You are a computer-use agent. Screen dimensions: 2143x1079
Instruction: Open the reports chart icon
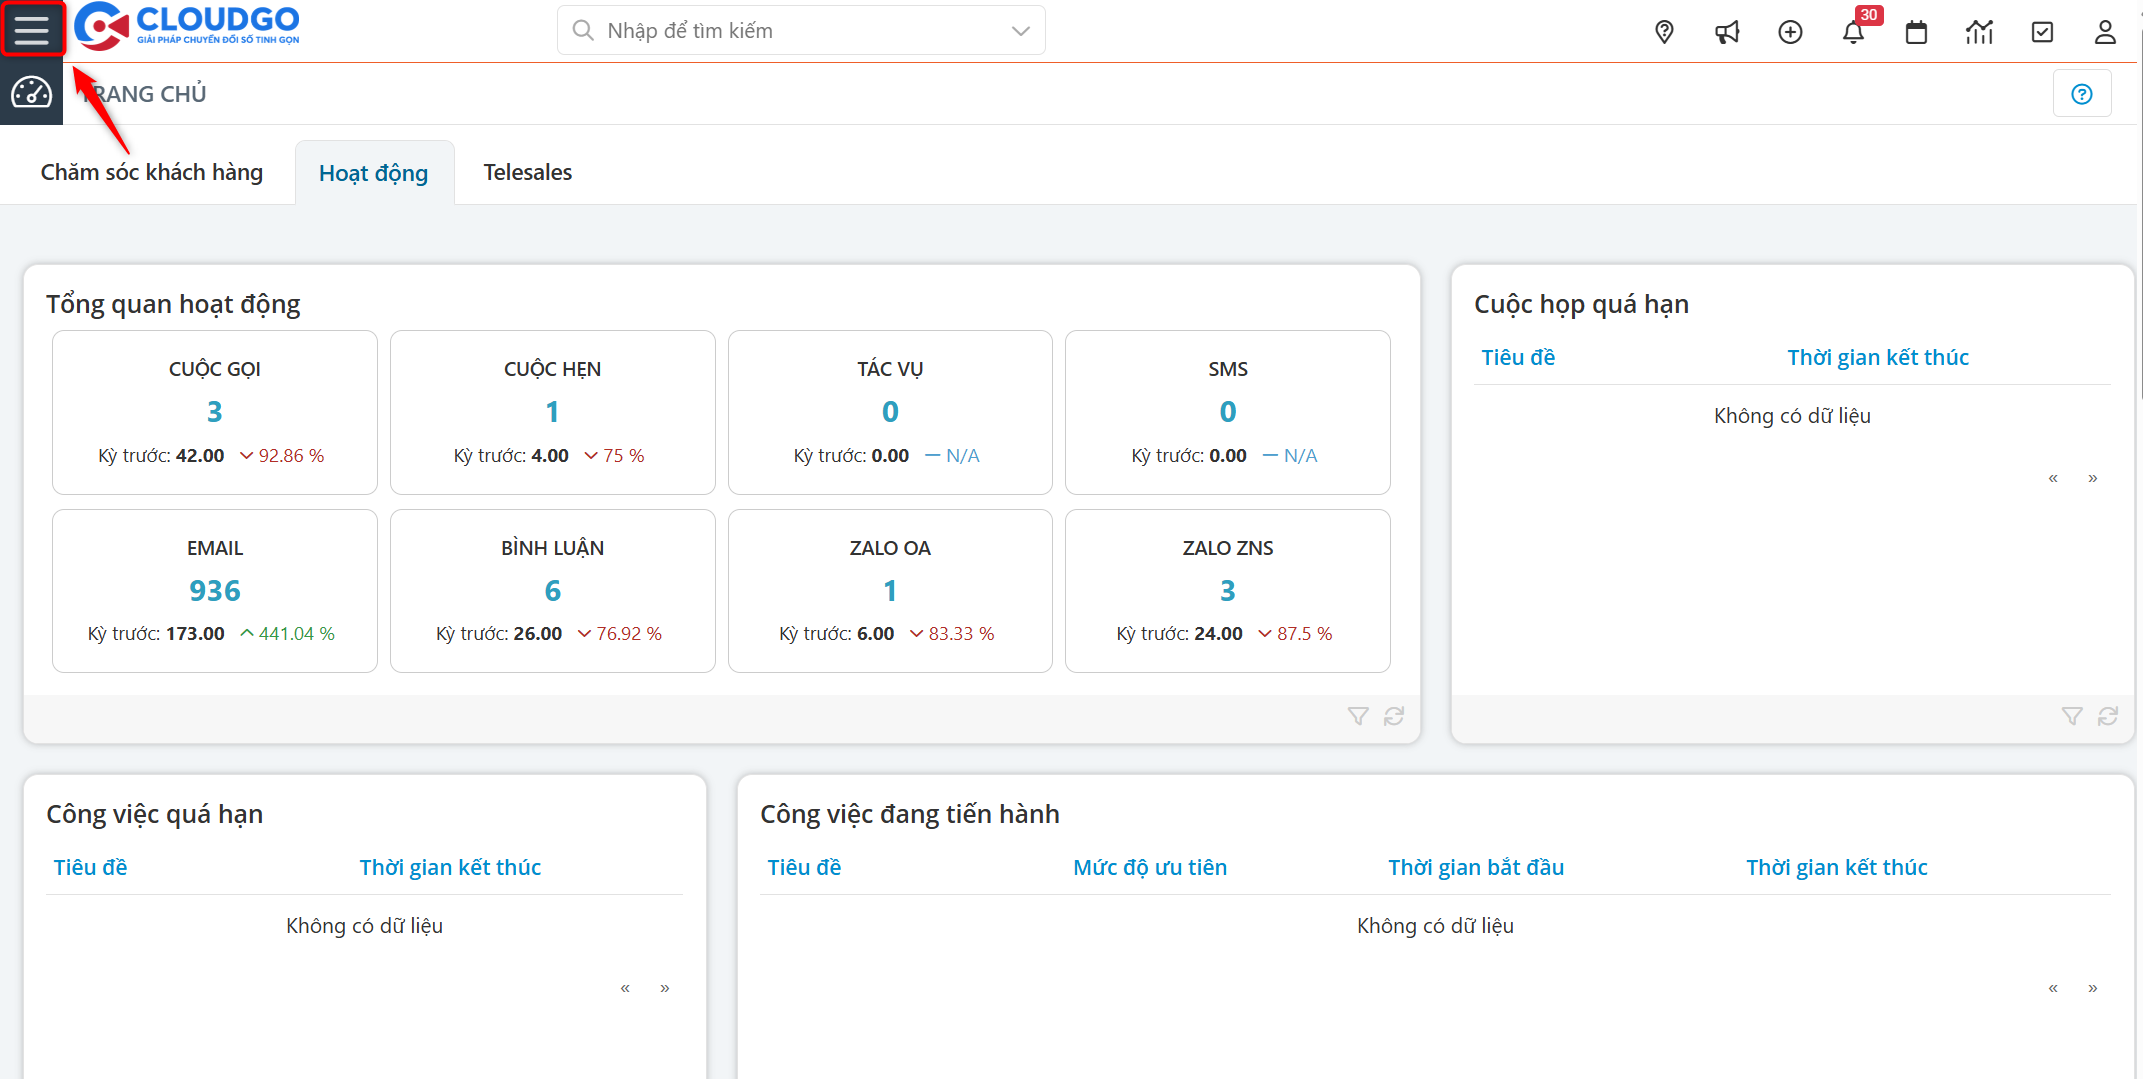click(x=1979, y=32)
